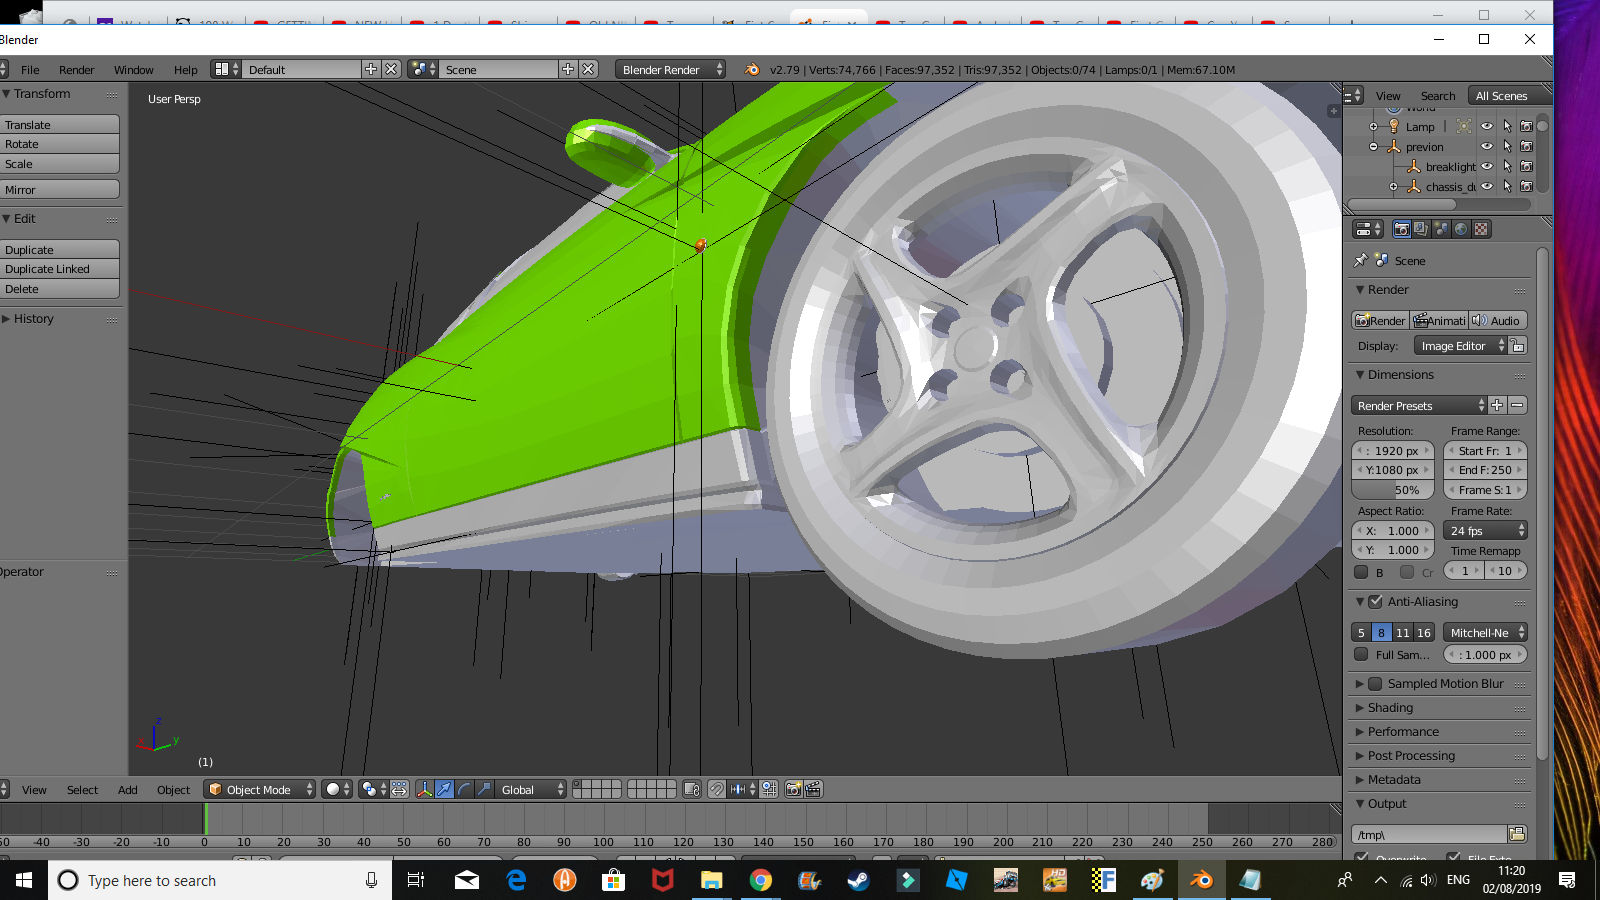This screenshot has height=900, width=1600.
Task: Open the Render Presets dropdown
Action: [x=1419, y=405]
